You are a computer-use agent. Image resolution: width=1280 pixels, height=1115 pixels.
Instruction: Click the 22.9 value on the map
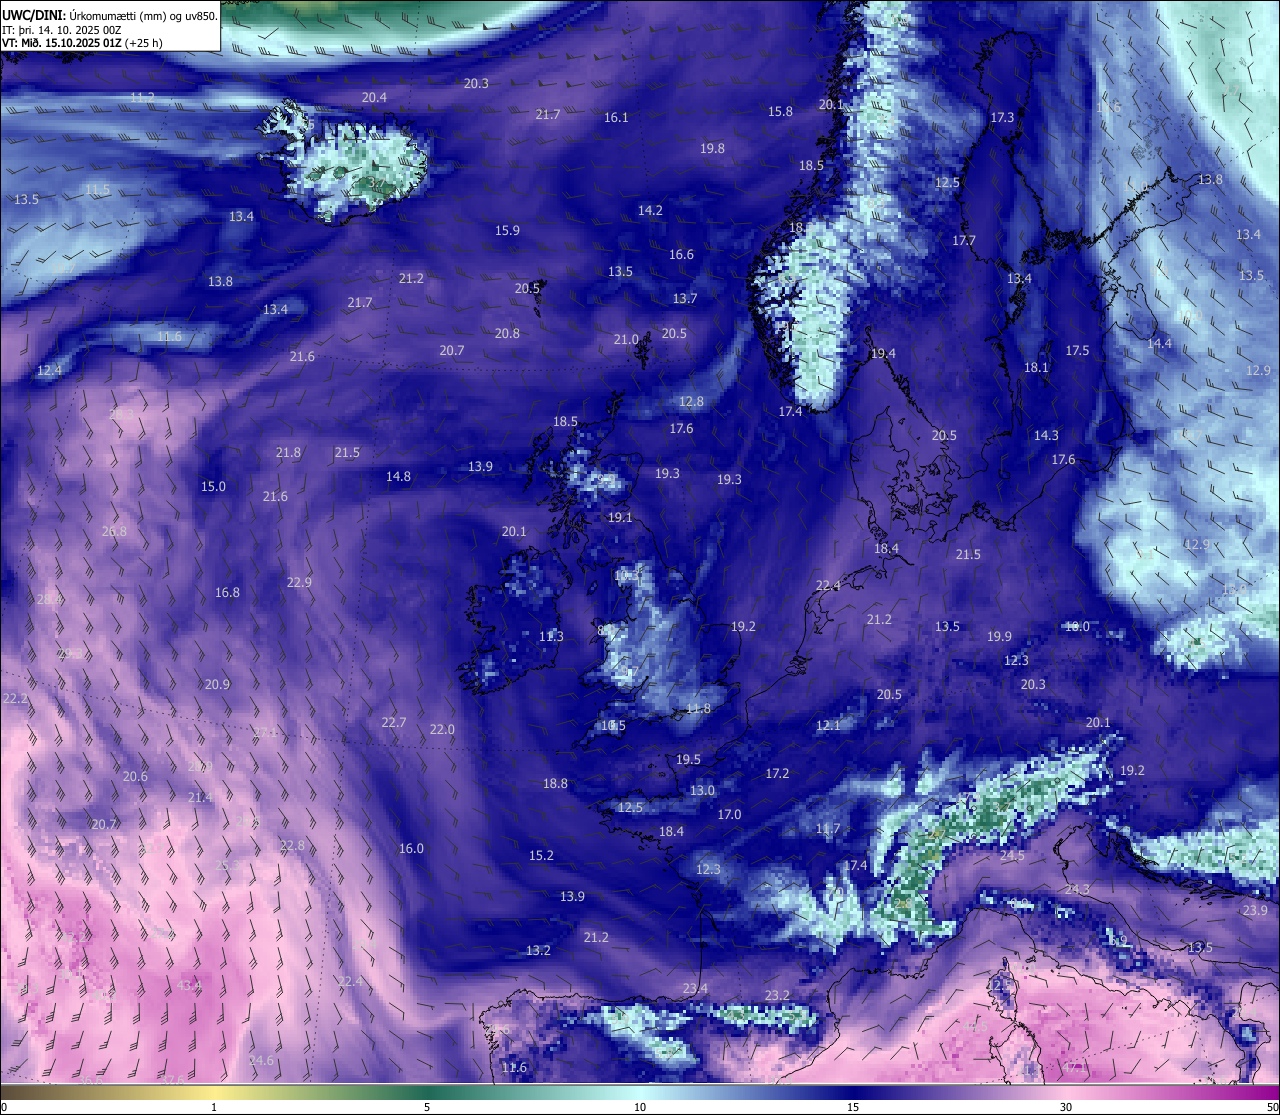coord(299,583)
